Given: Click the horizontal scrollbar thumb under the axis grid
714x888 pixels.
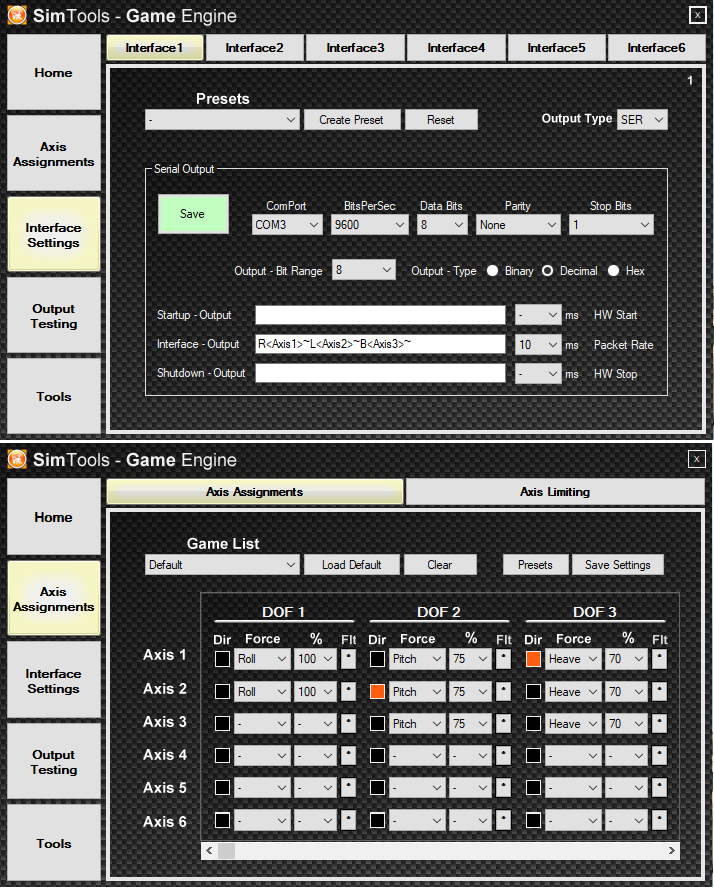Looking at the screenshot, I should [226, 850].
